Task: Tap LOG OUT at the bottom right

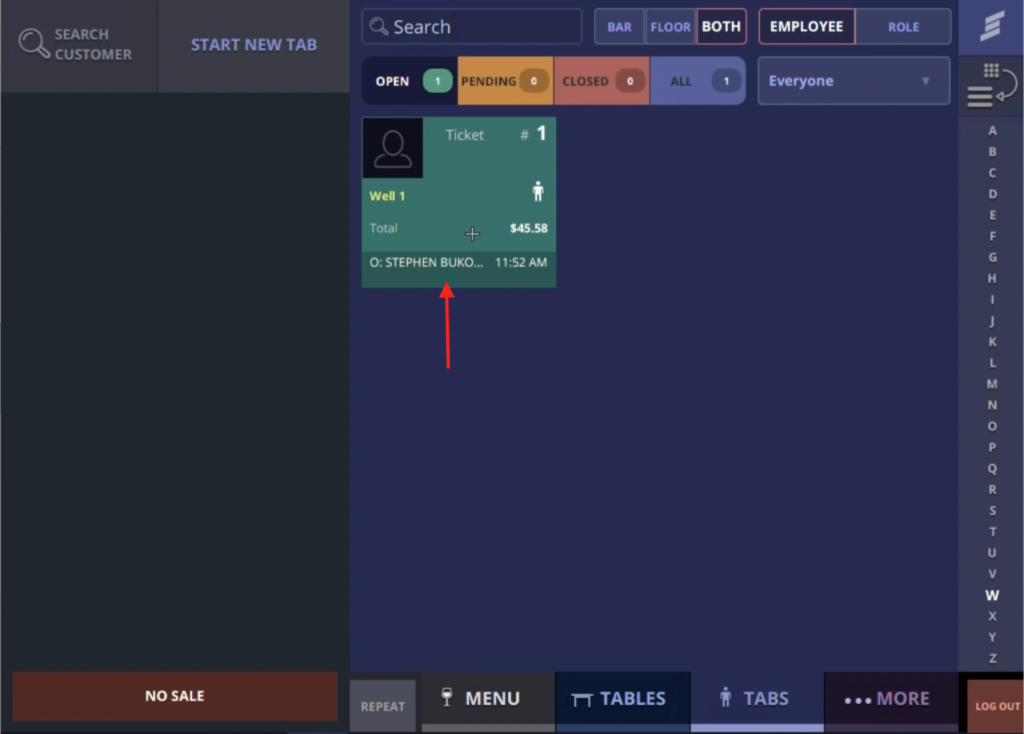Action: coord(996,705)
